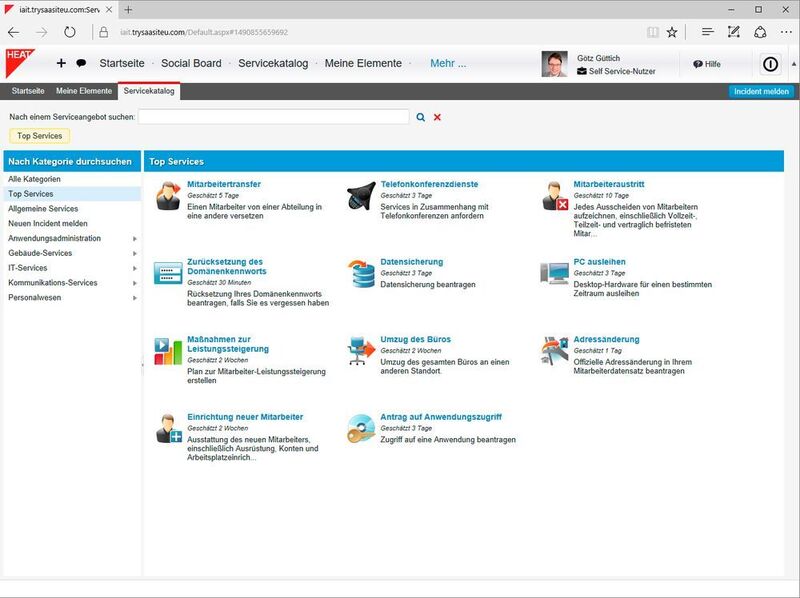Select the Servicekatalog tab
This screenshot has height=598, width=800.
point(149,91)
